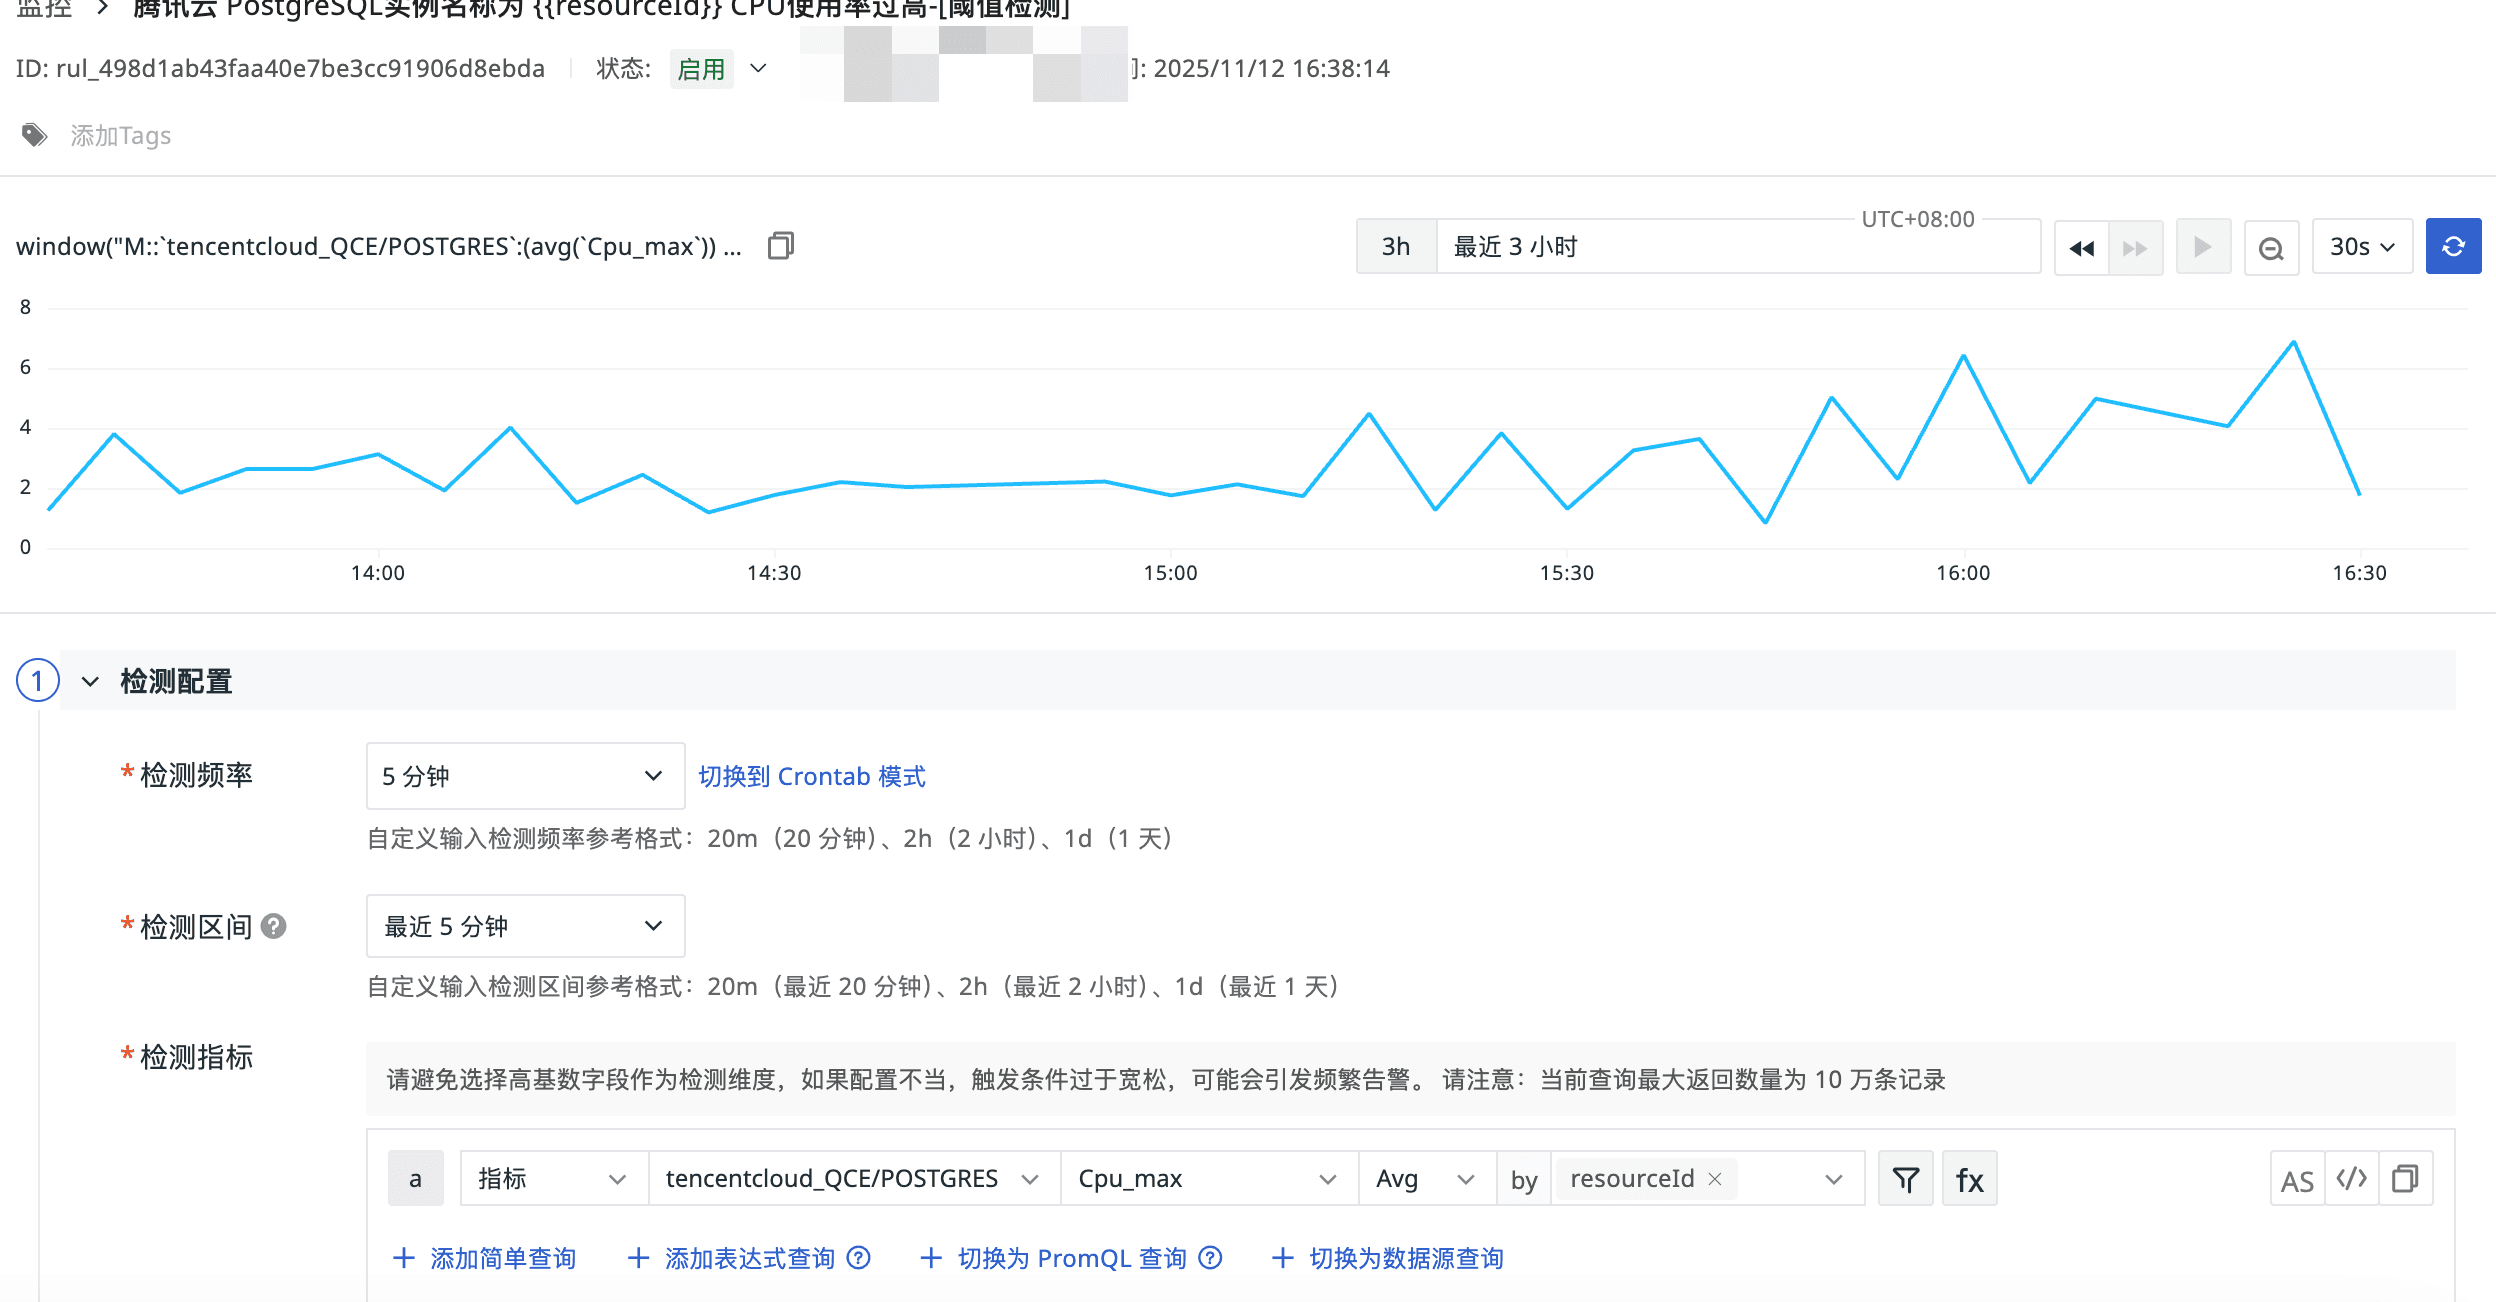Open the filter funnel for query a
Viewport: 2496px width, 1302px height.
(x=1905, y=1179)
